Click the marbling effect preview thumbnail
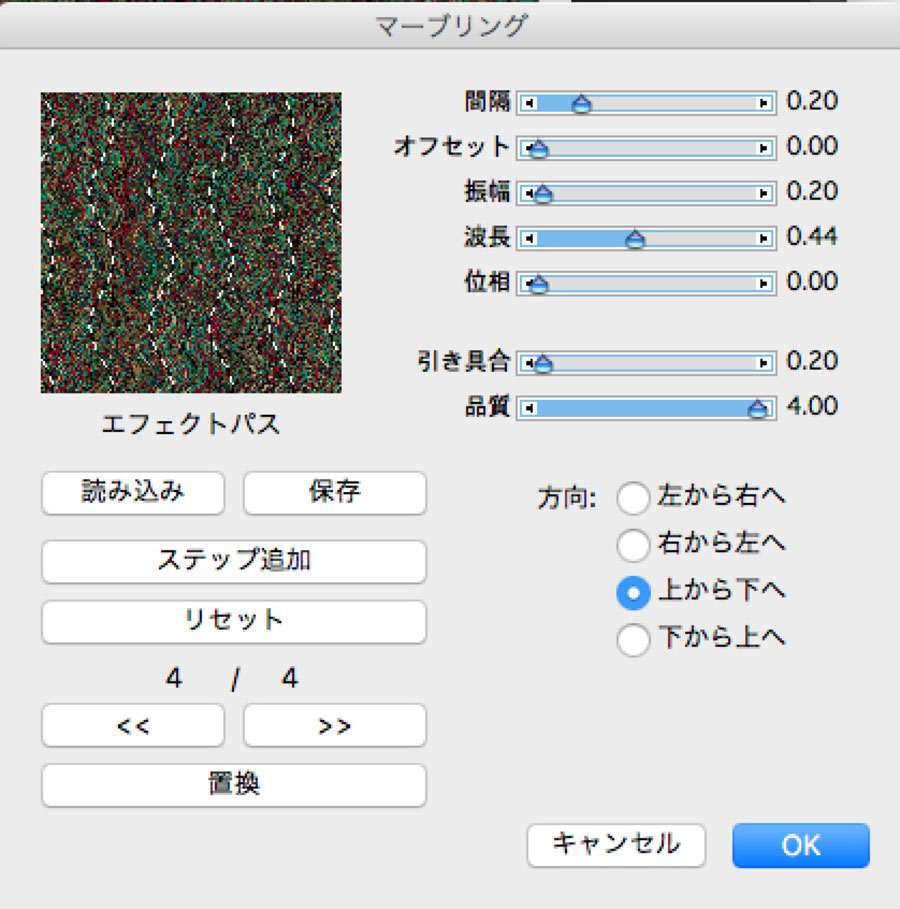The image size is (900, 909). pos(191,243)
